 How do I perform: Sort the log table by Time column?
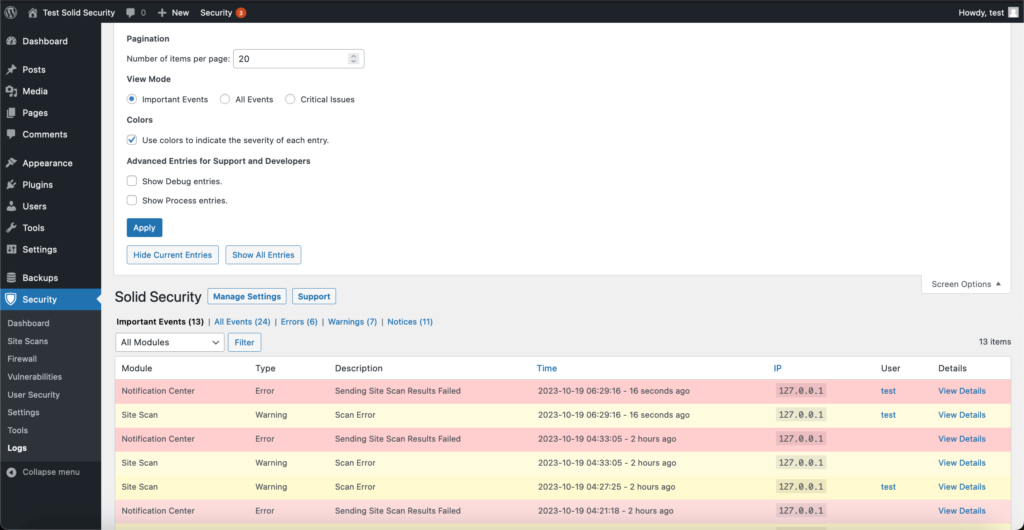coord(547,369)
